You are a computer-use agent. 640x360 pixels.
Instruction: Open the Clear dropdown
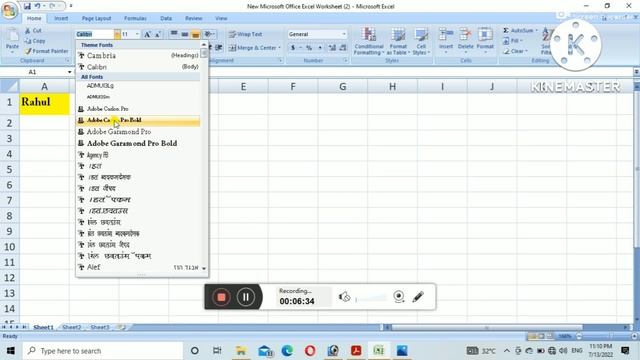516,51
